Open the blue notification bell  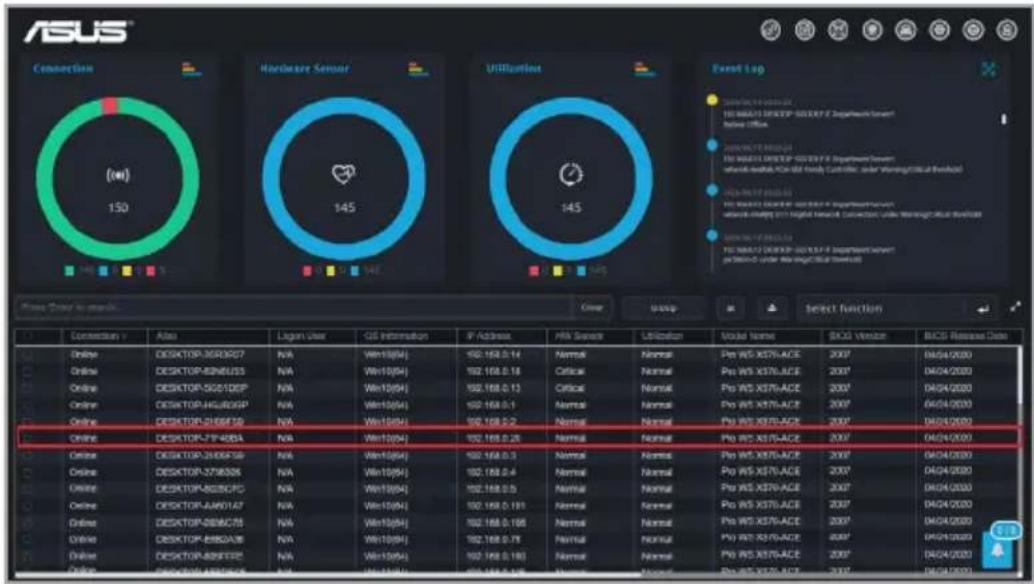pyautogui.click(x=998, y=550)
